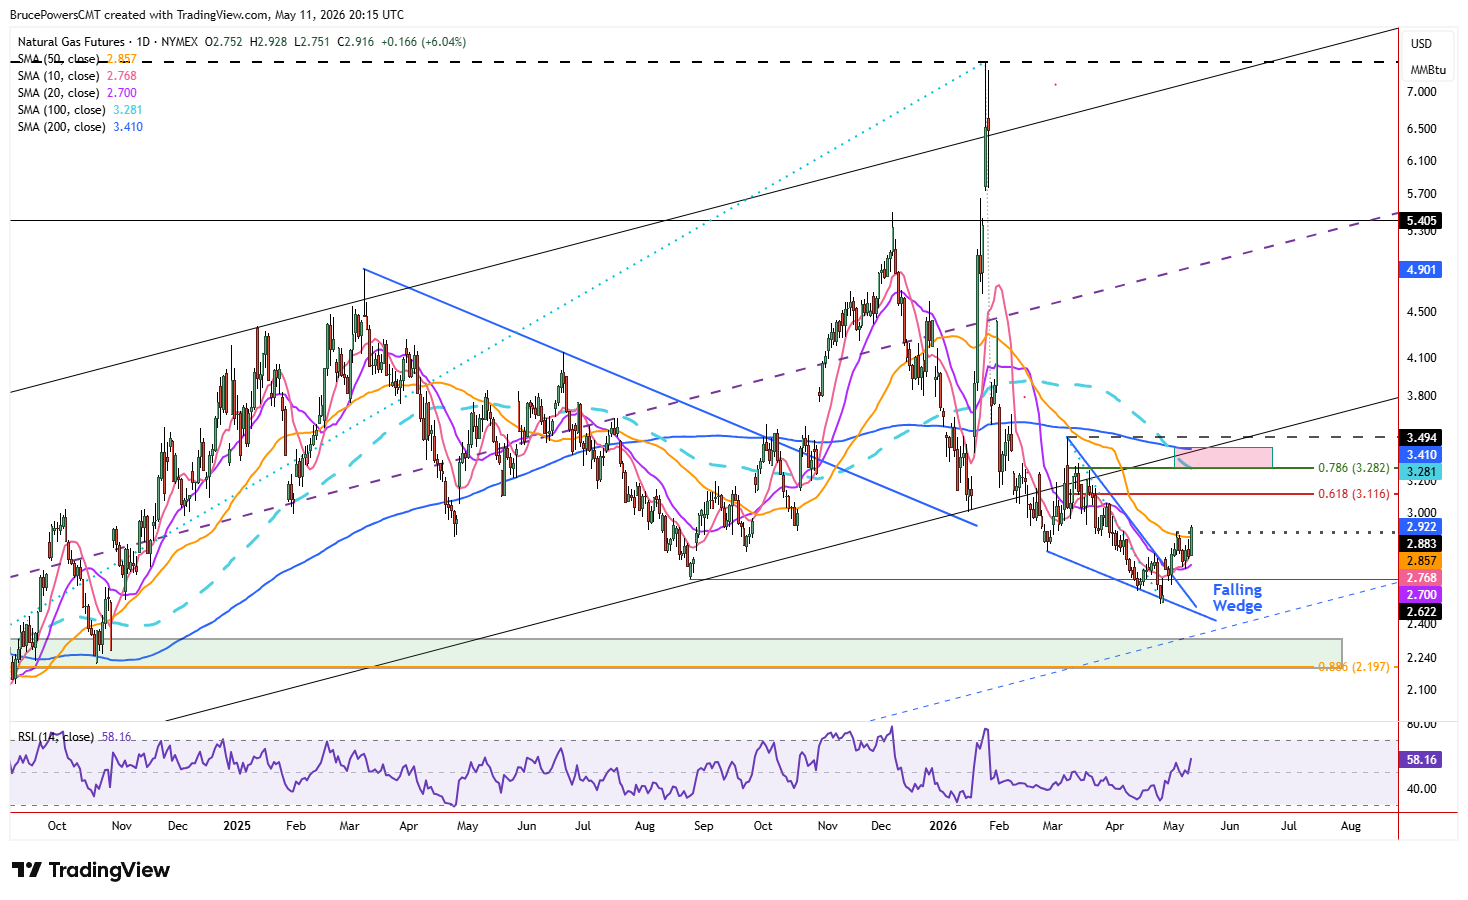Select the 5.405 price label

[1421, 221]
